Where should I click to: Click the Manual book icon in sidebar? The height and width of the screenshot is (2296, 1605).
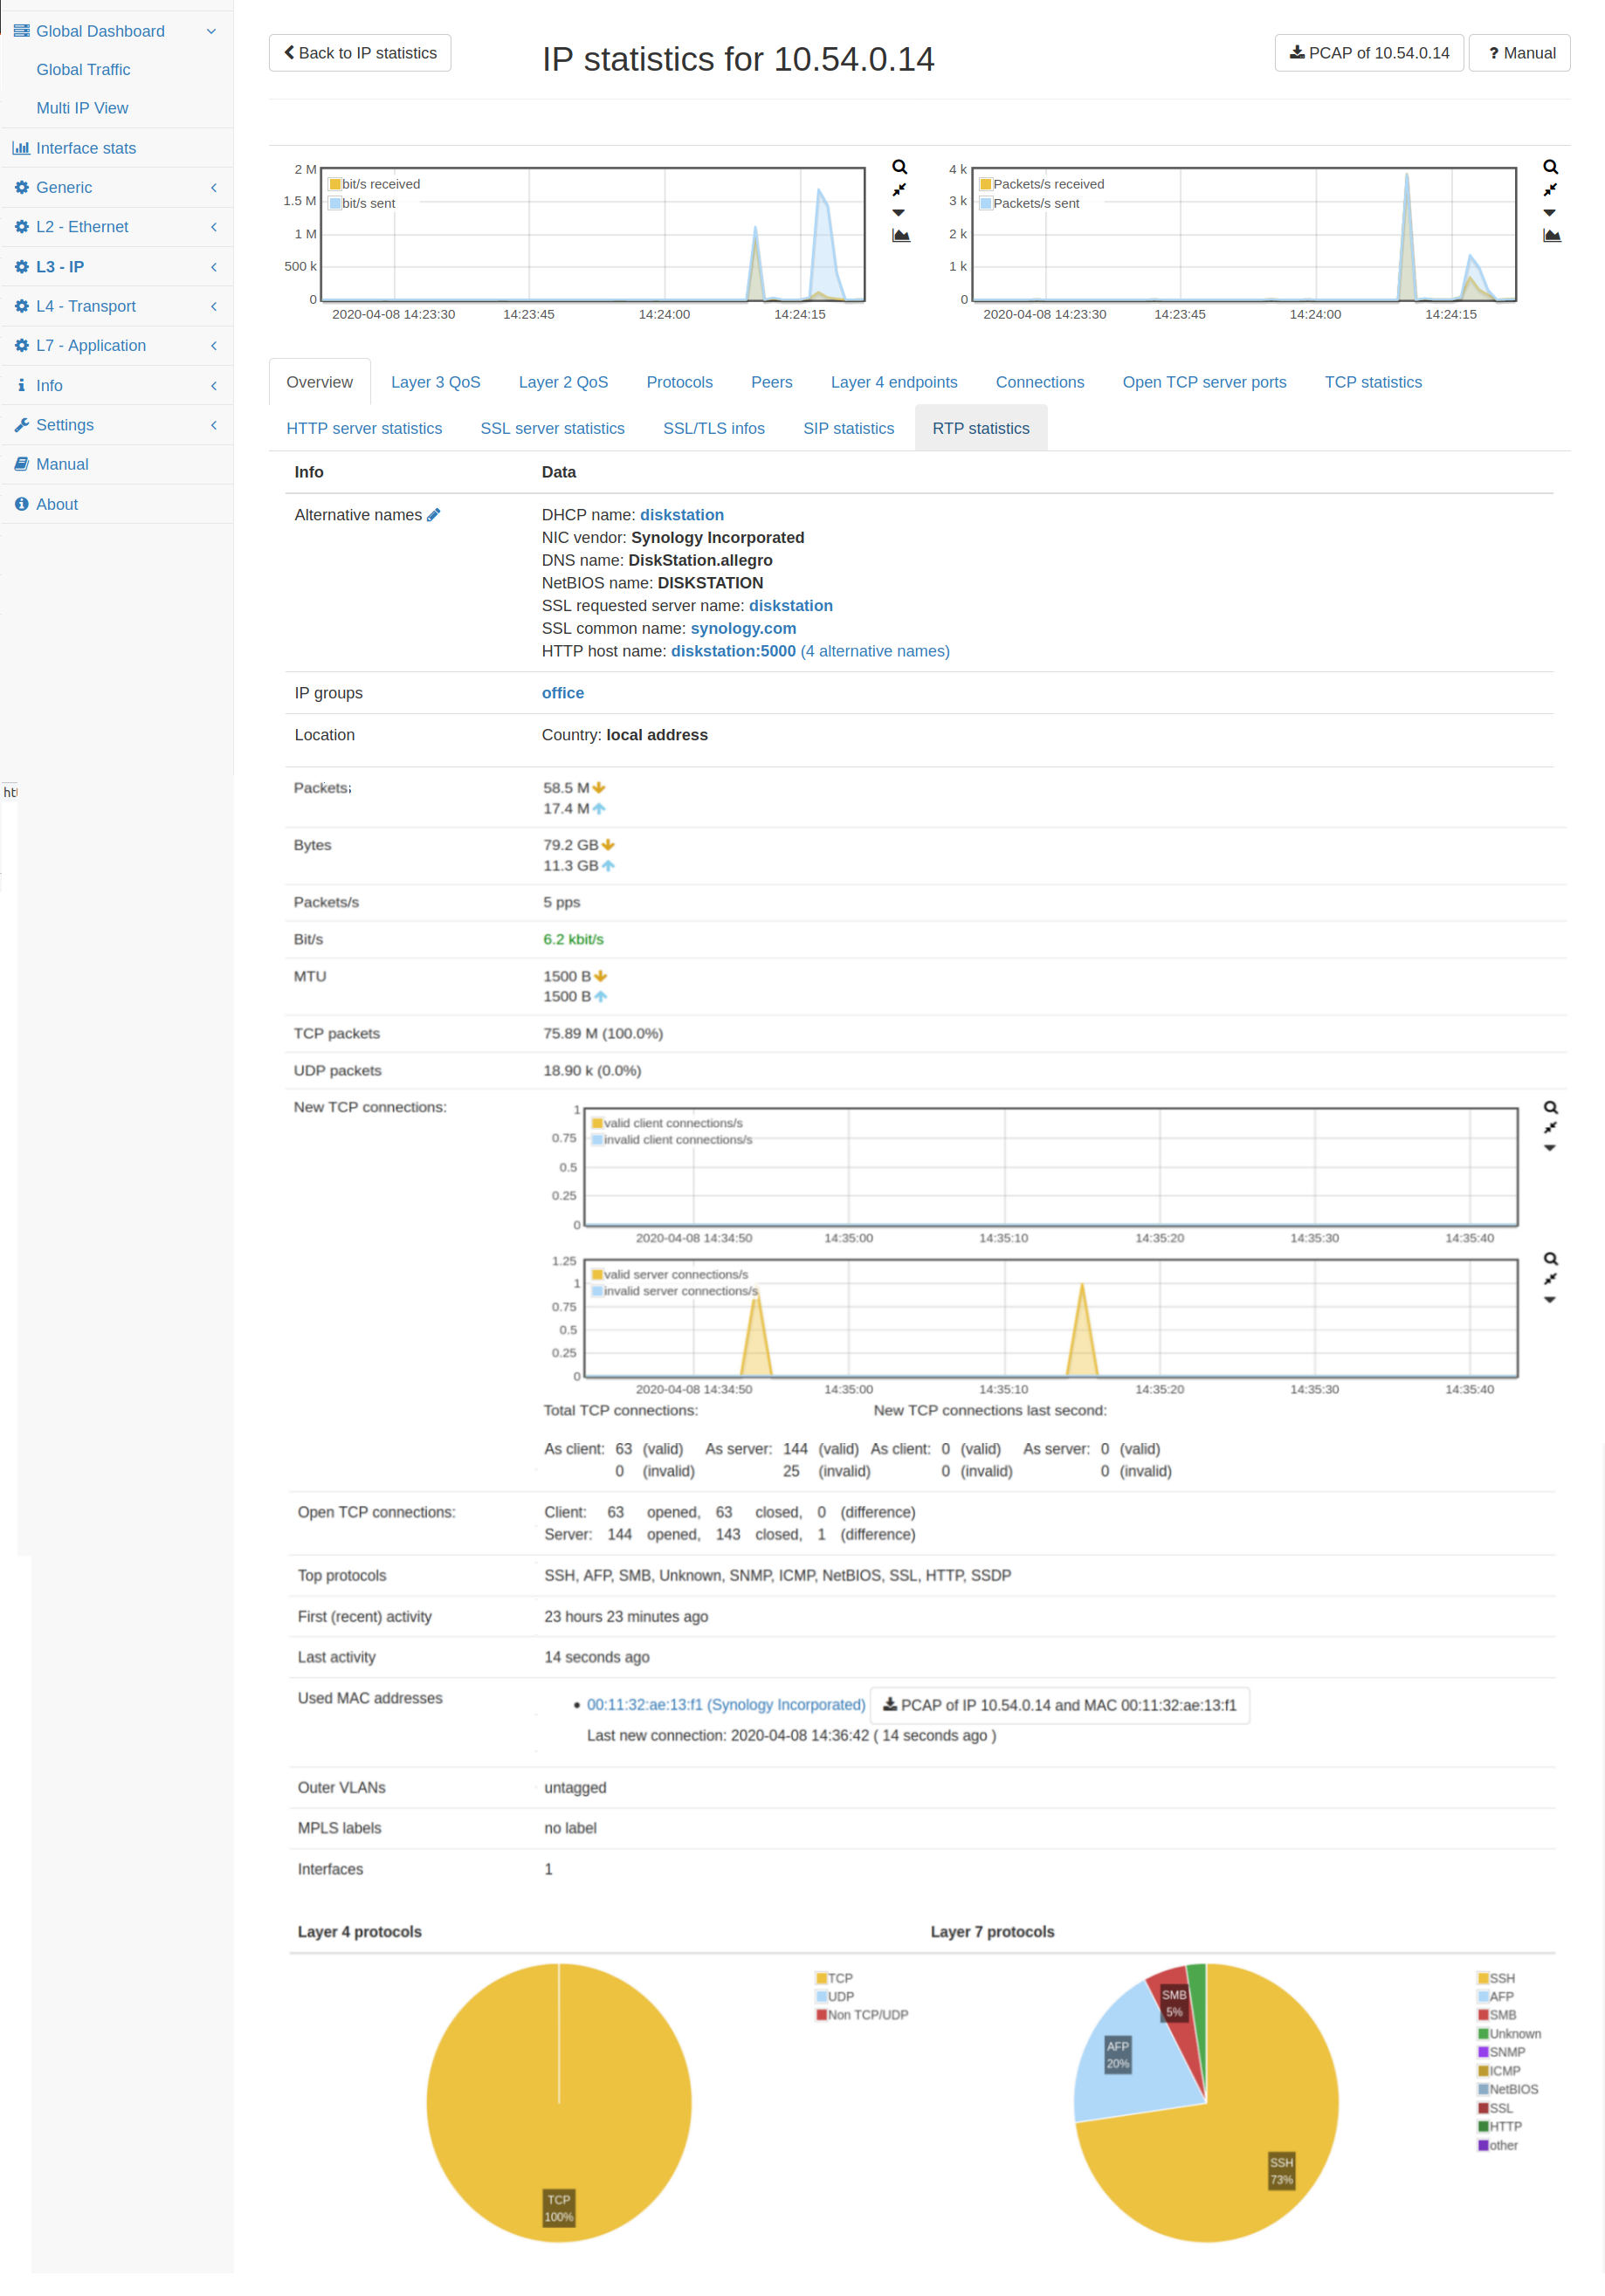22,464
